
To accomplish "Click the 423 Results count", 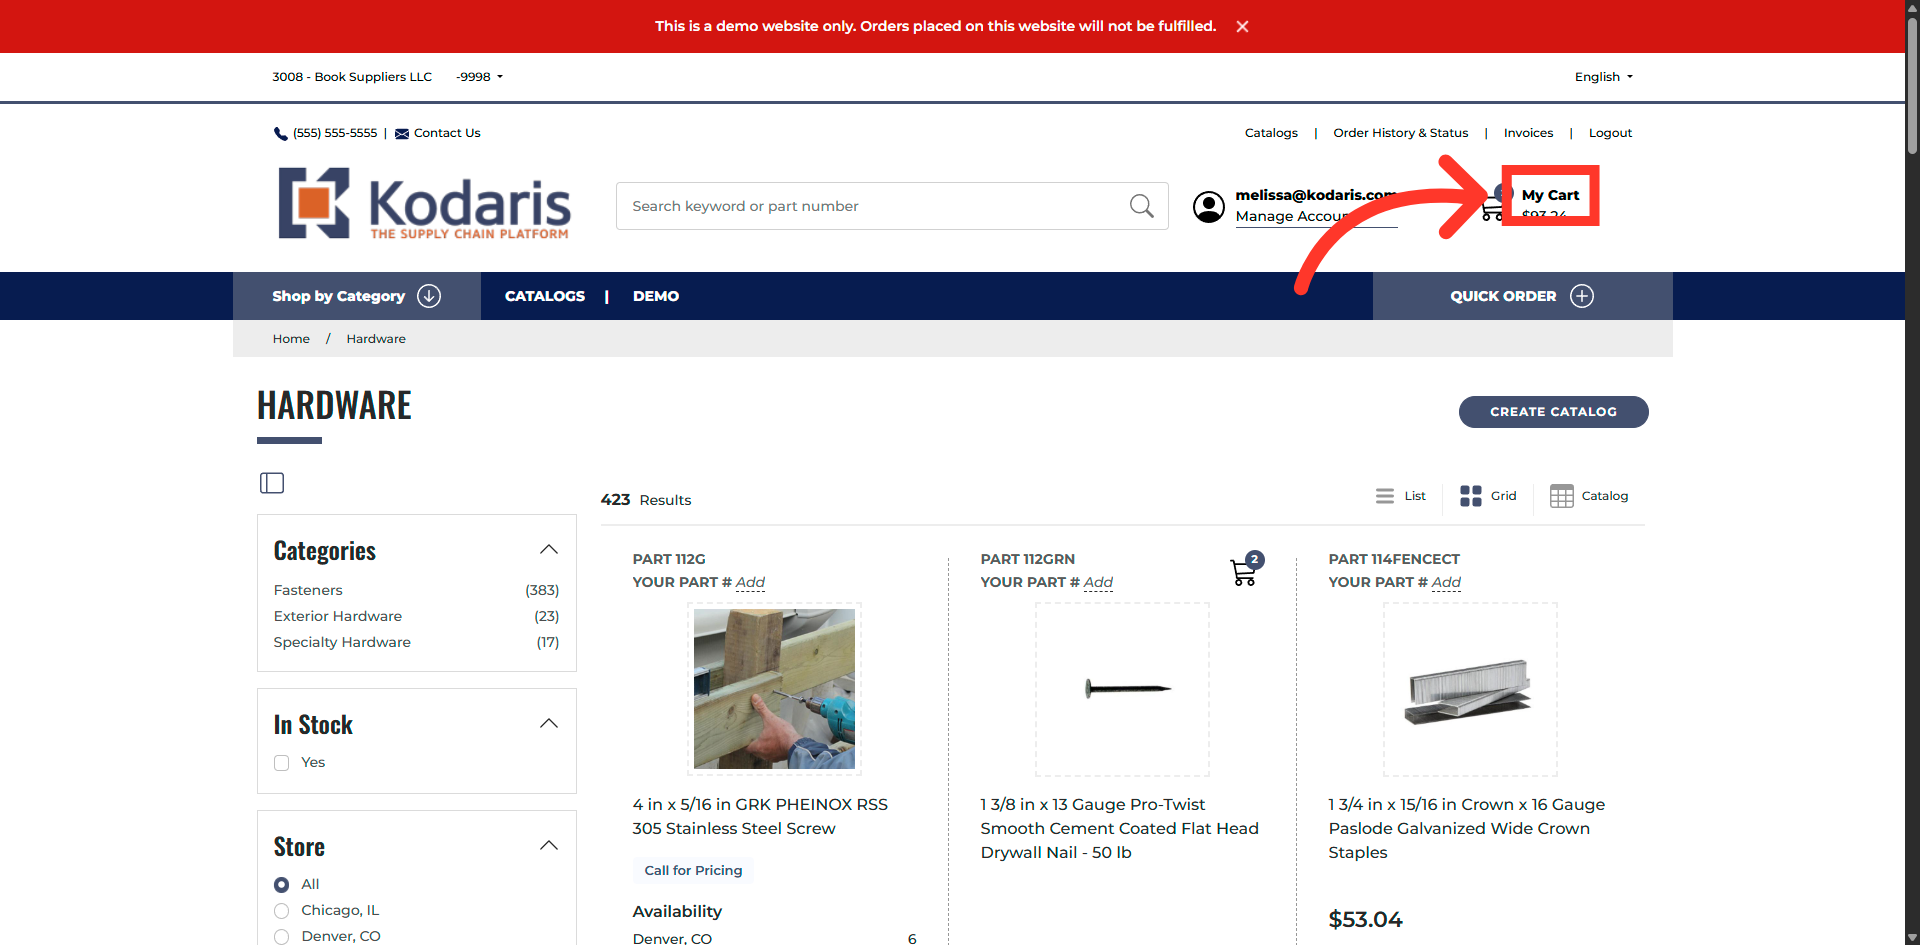I will (x=646, y=500).
